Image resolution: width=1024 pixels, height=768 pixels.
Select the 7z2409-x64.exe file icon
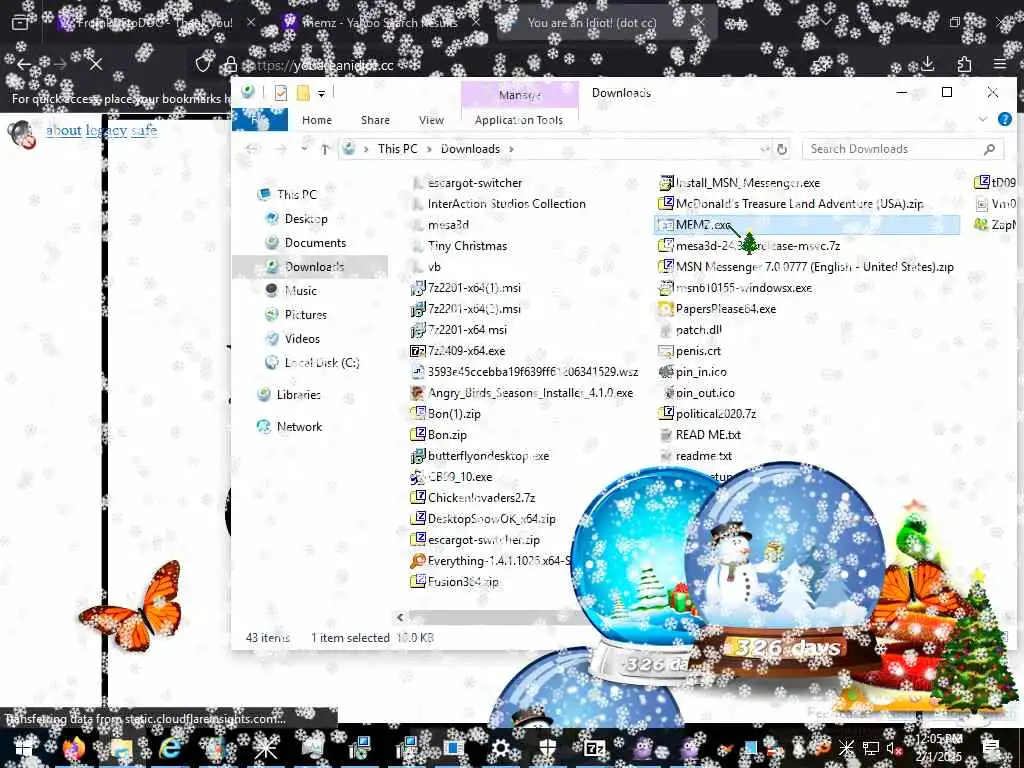pos(417,351)
